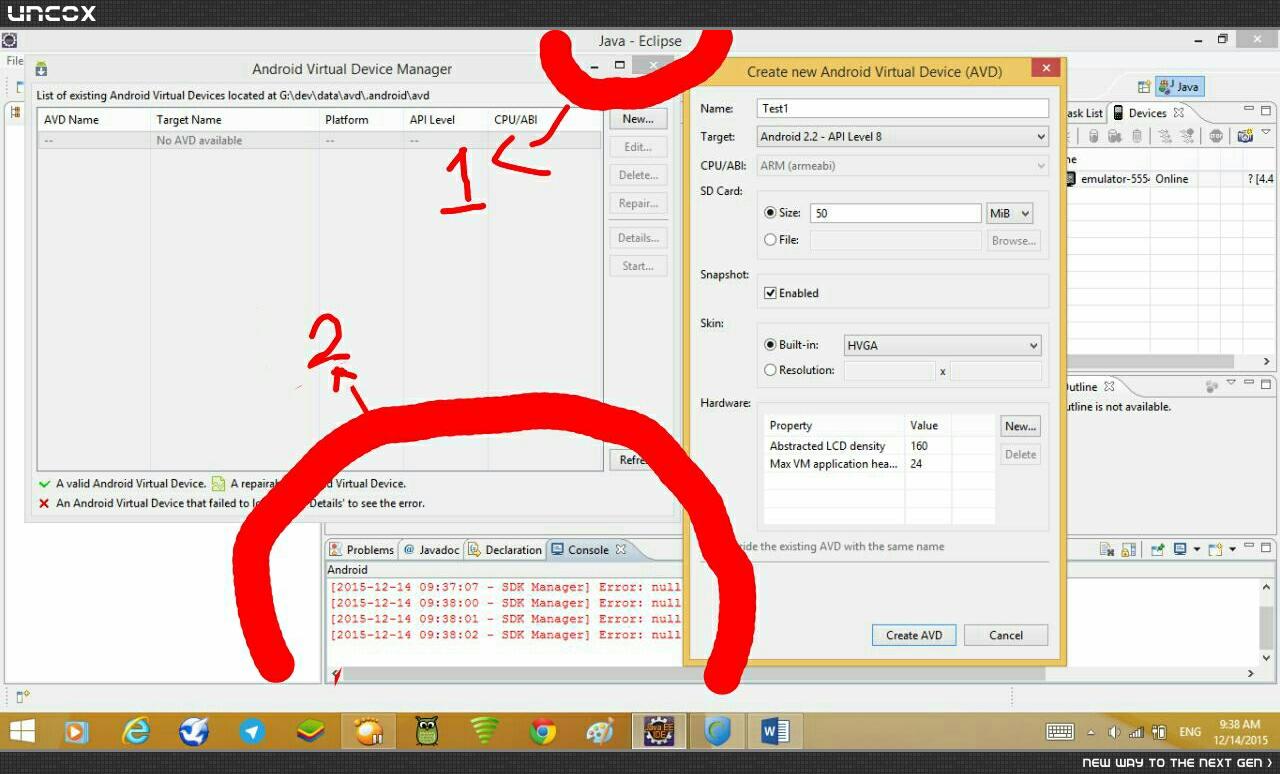Switch to the Problems tab
The image size is (1280, 774).
coord(362,550)
